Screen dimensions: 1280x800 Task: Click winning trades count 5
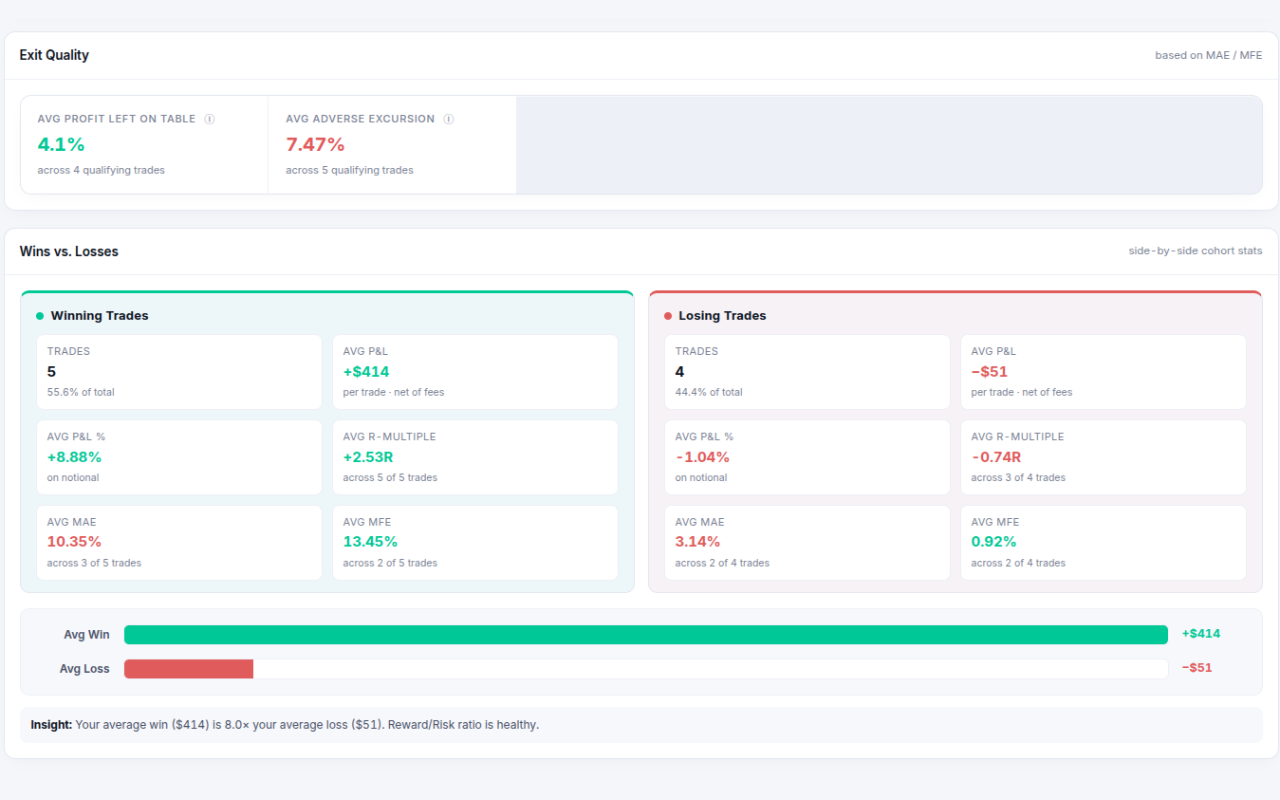coord(52,372)
